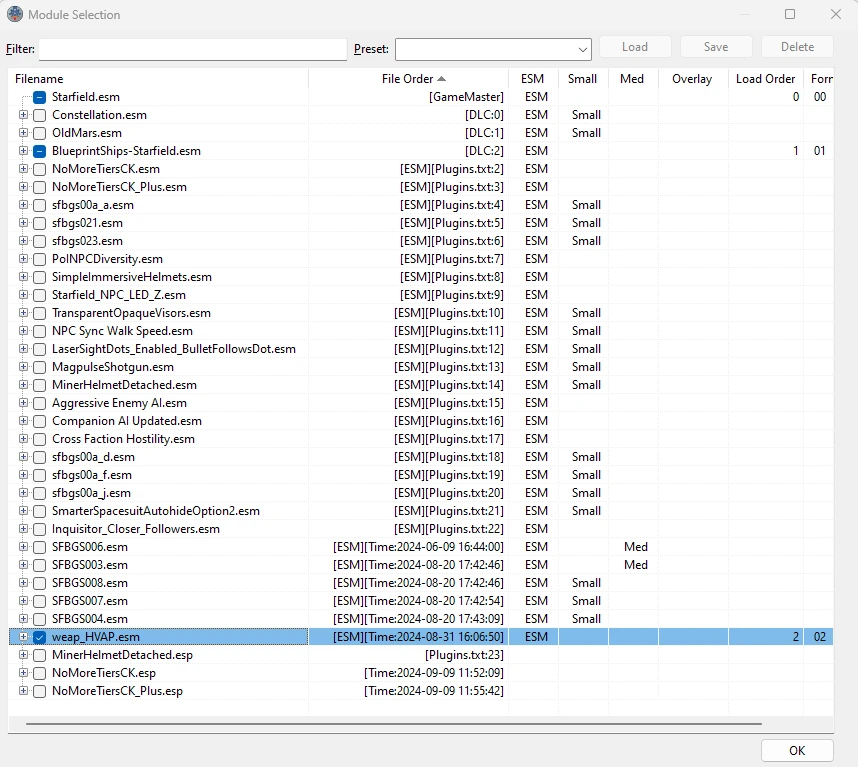The height and width of the screenshot is (767, 858).
Task: Select the NoMoreTiersCK_Plus.esp row
Action: coord(421,691)
